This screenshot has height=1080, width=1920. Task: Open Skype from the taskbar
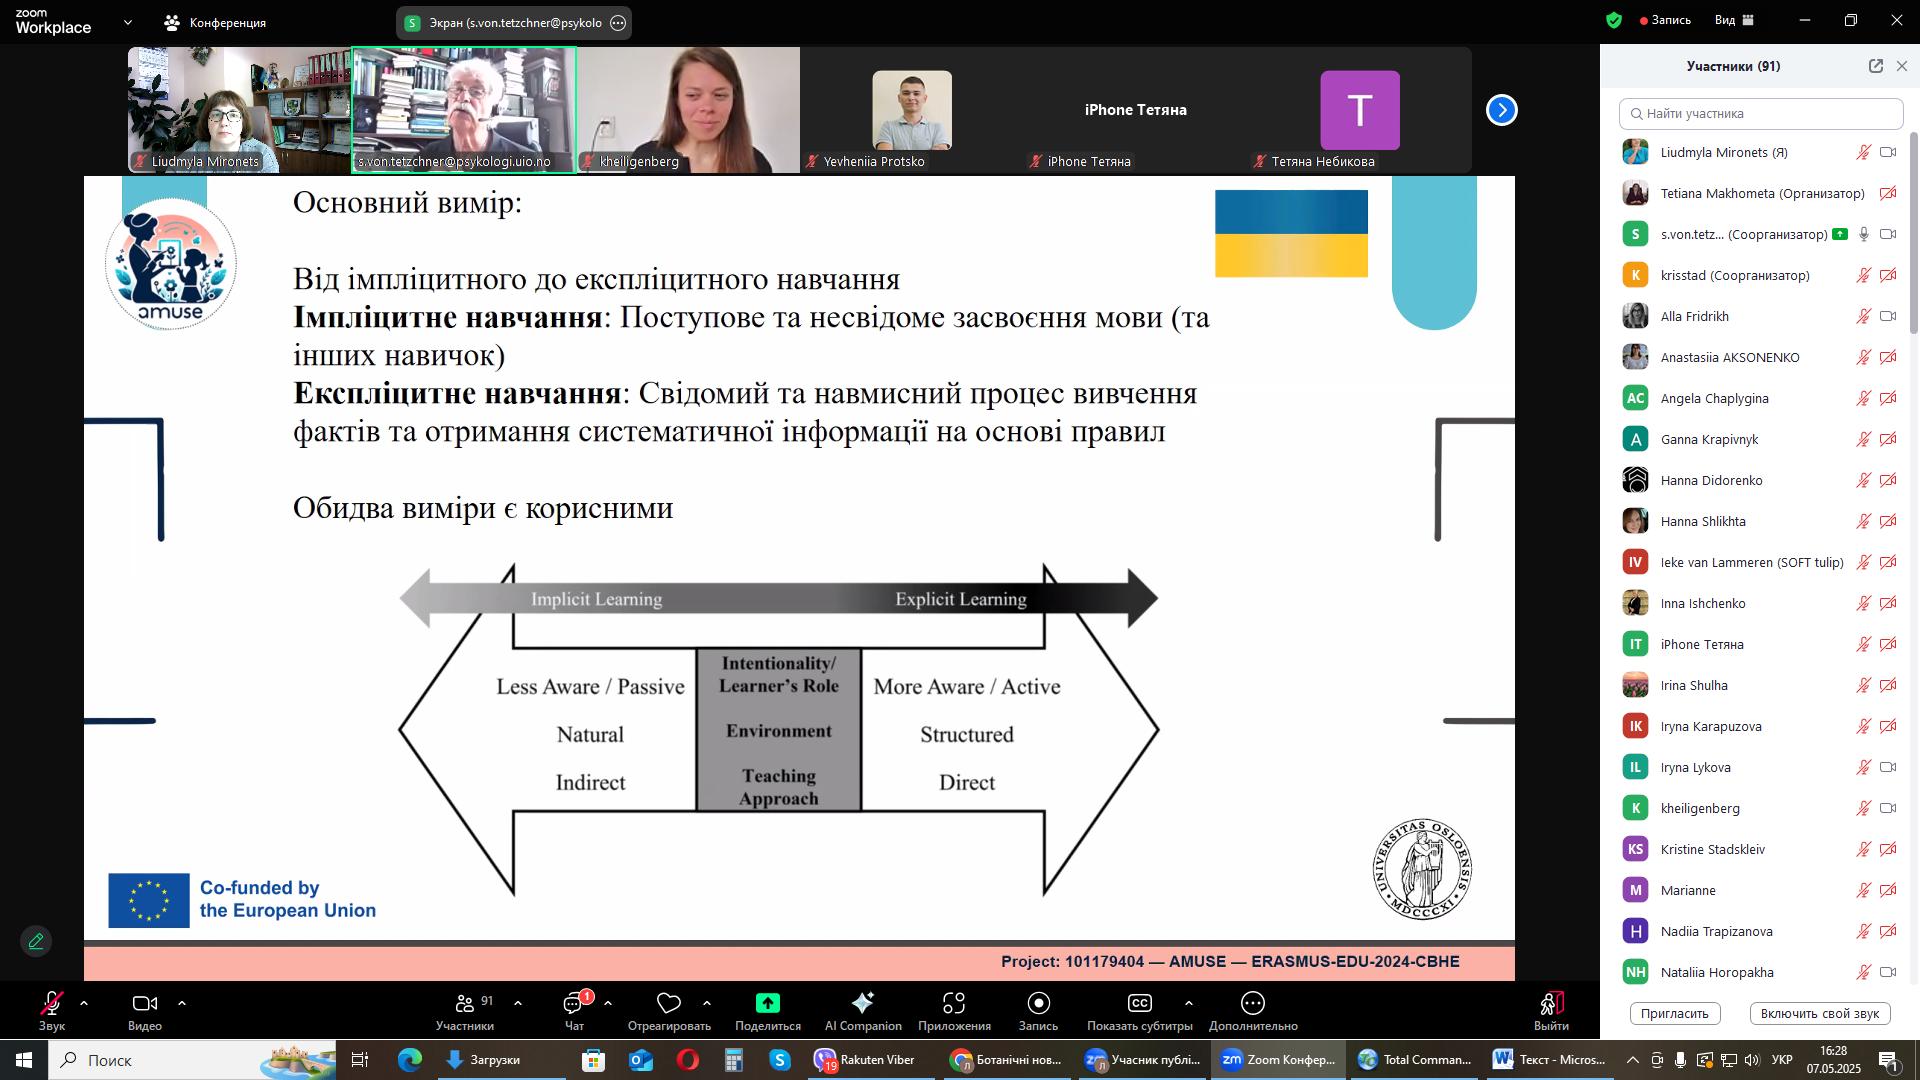click(780, 1060)
